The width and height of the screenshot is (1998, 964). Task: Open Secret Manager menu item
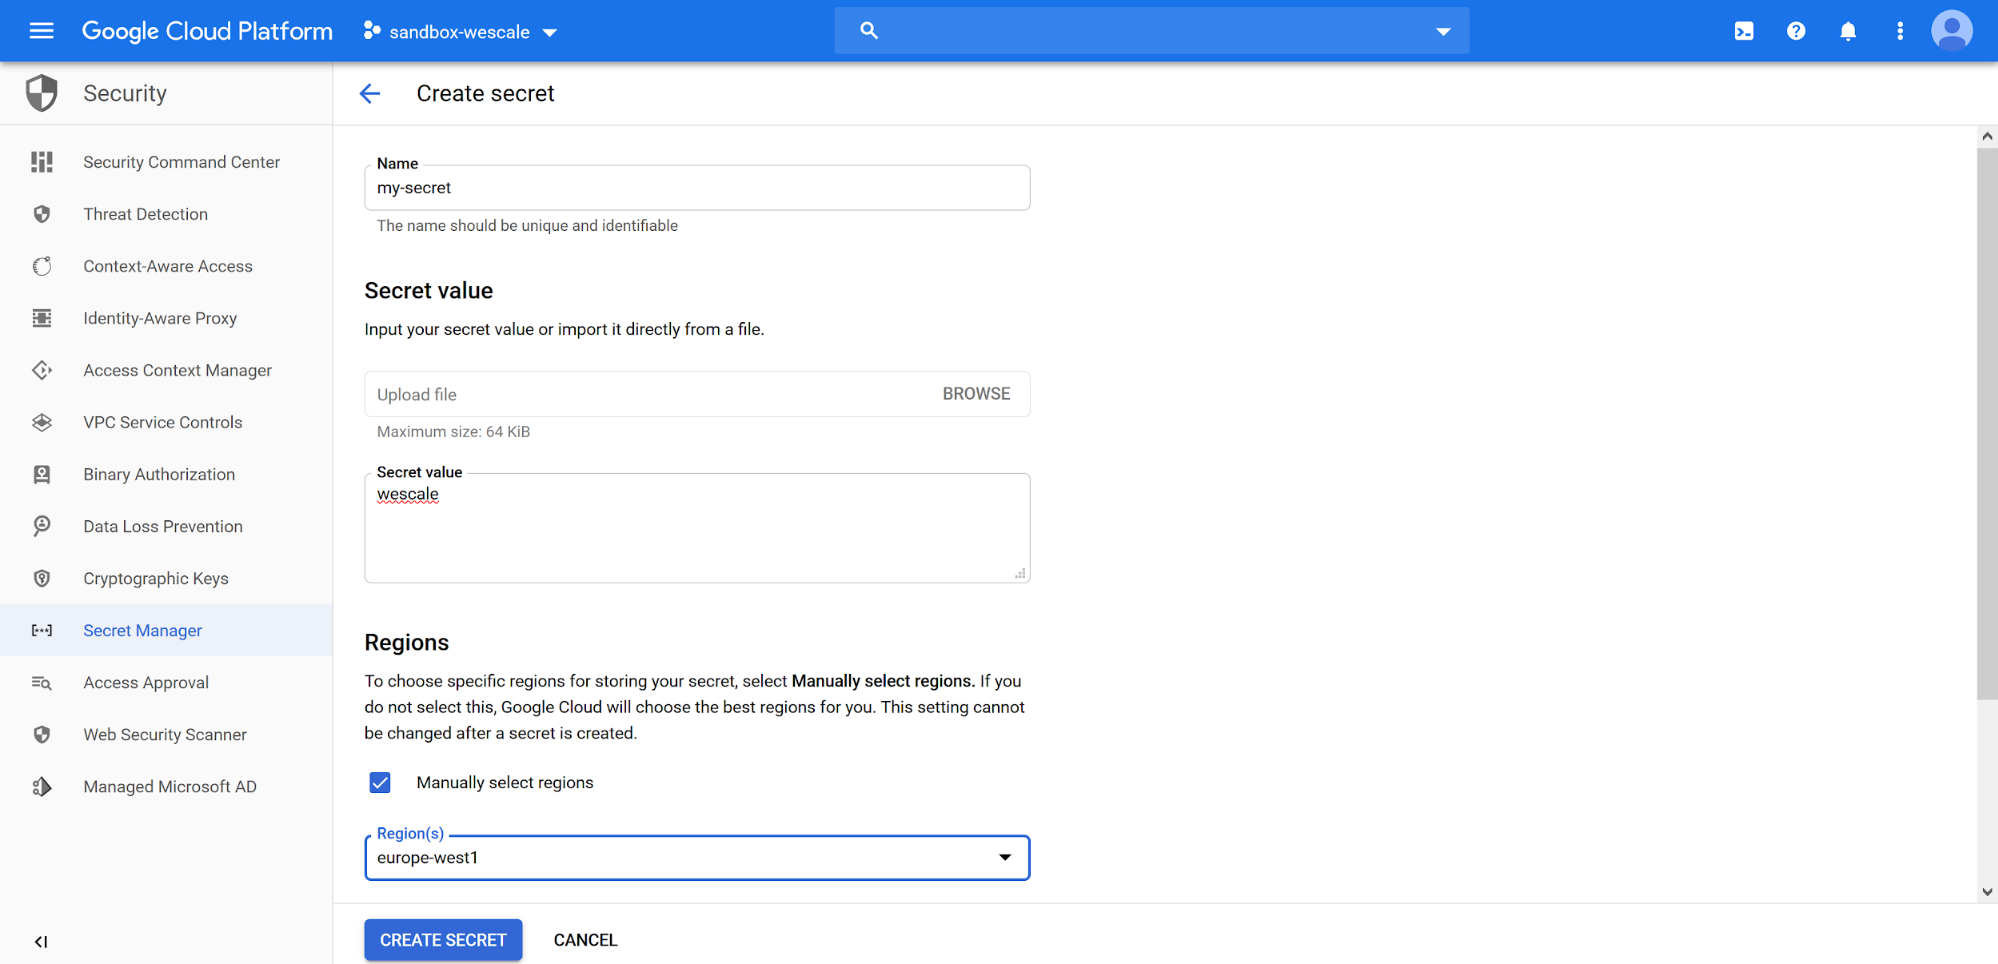tap(166, 630)
